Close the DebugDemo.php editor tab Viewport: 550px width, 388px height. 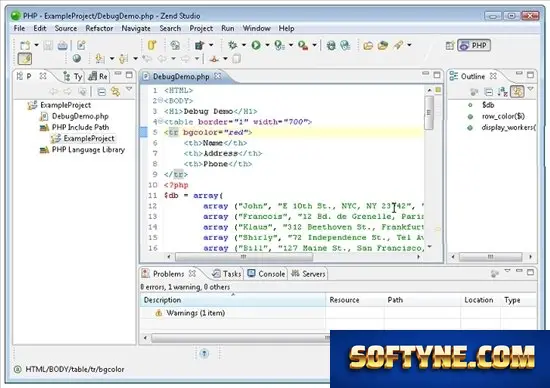(218, 76)
